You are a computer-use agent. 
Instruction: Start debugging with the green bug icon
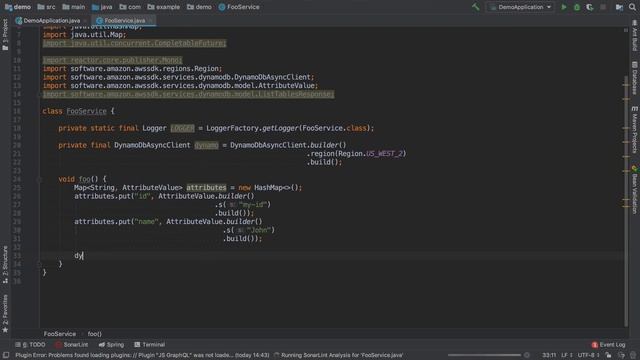(x=577, y=7)
